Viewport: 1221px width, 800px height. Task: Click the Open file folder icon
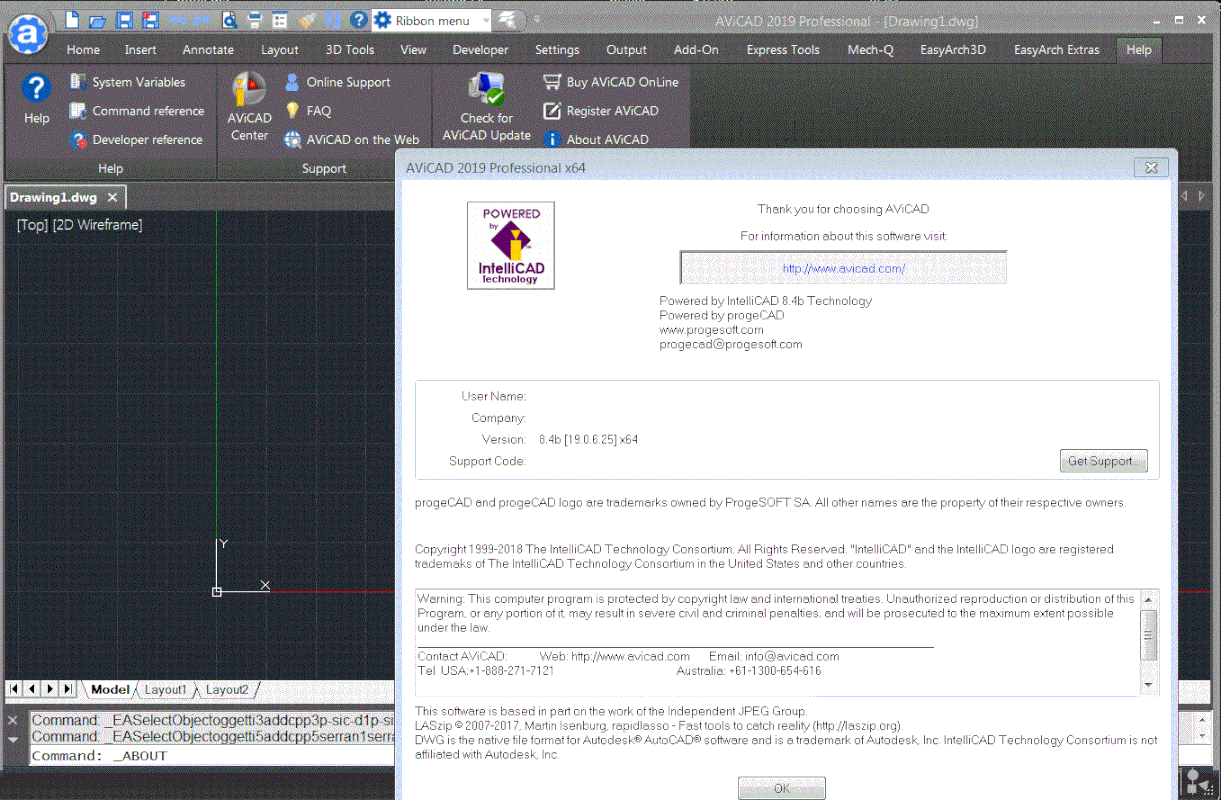pyautogui.click(x=97, y=20)
